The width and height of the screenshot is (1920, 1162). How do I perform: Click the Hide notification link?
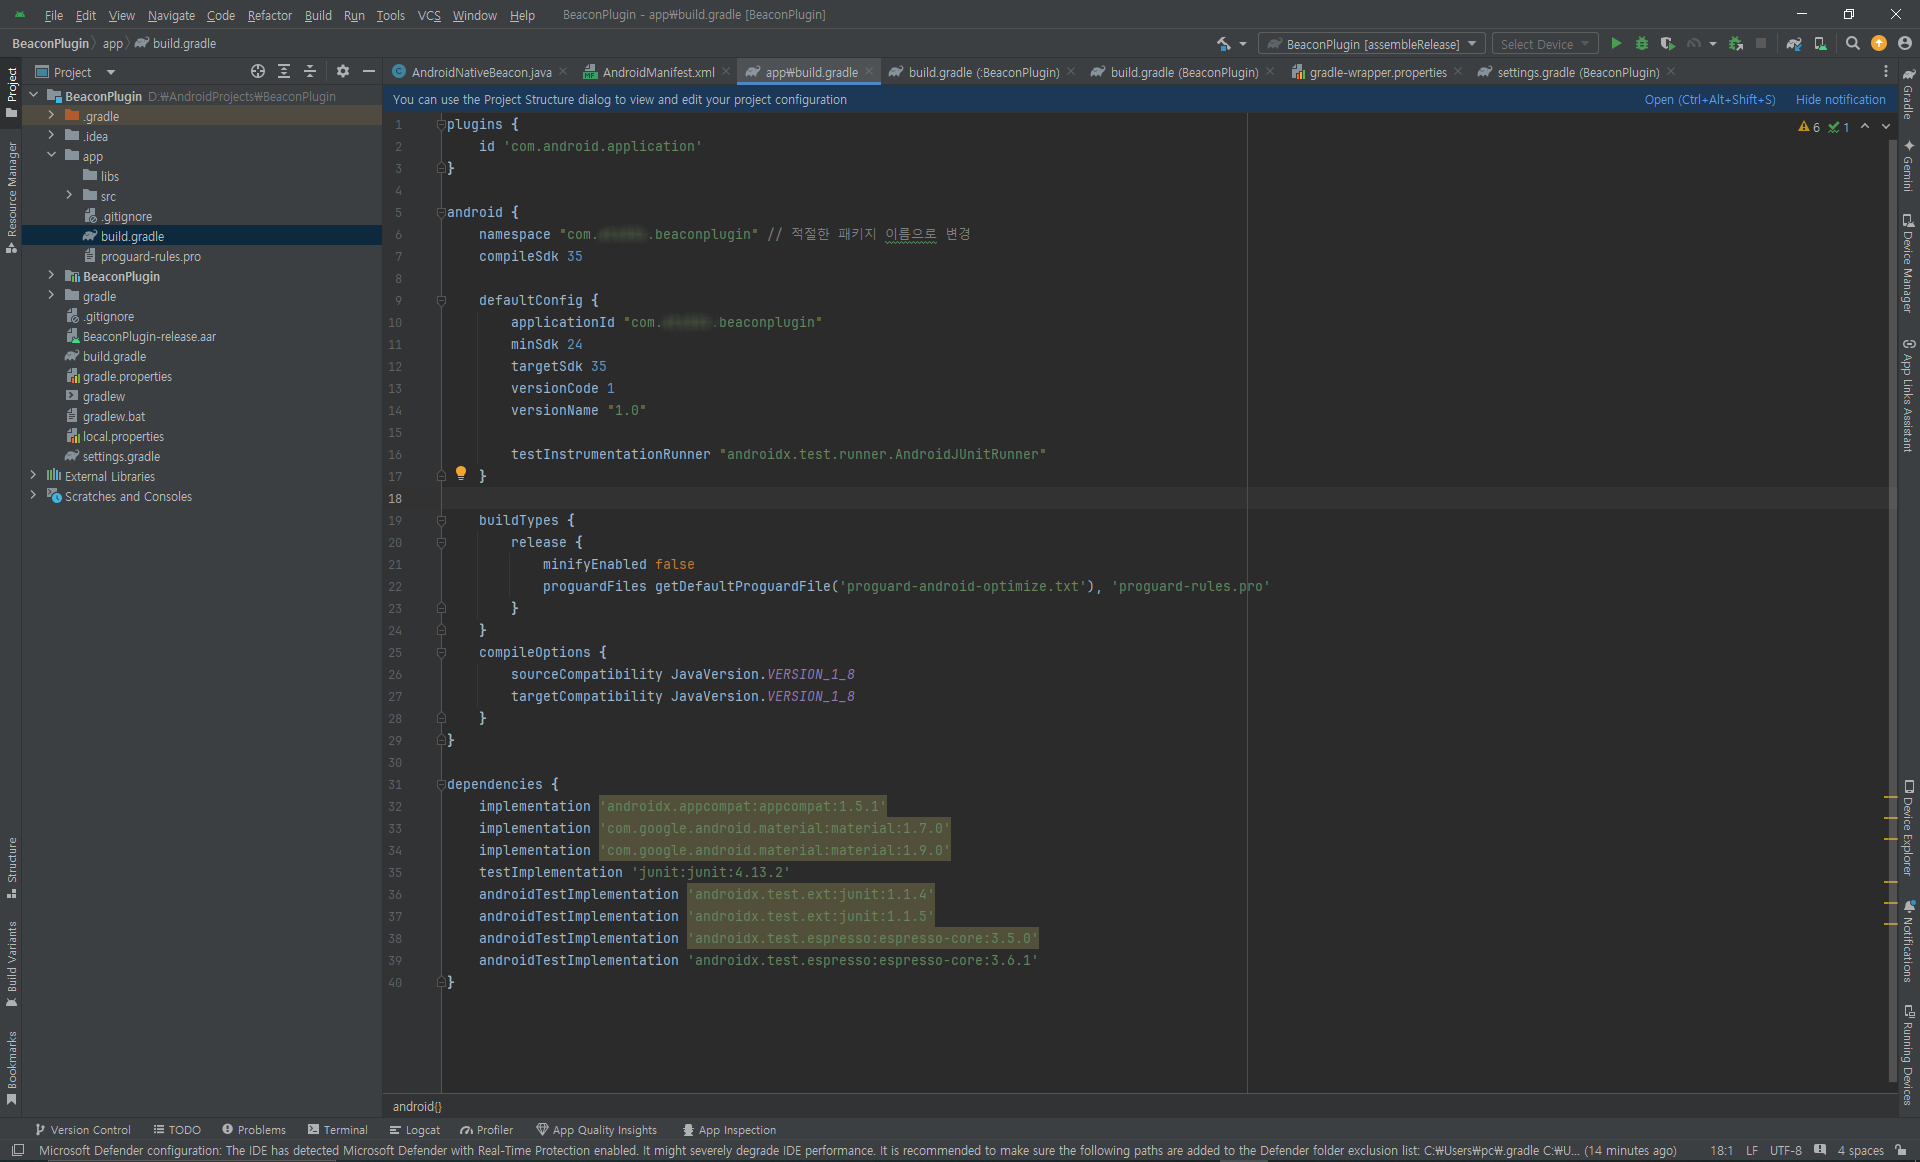pyautogui.click(x=1840, y=100)
